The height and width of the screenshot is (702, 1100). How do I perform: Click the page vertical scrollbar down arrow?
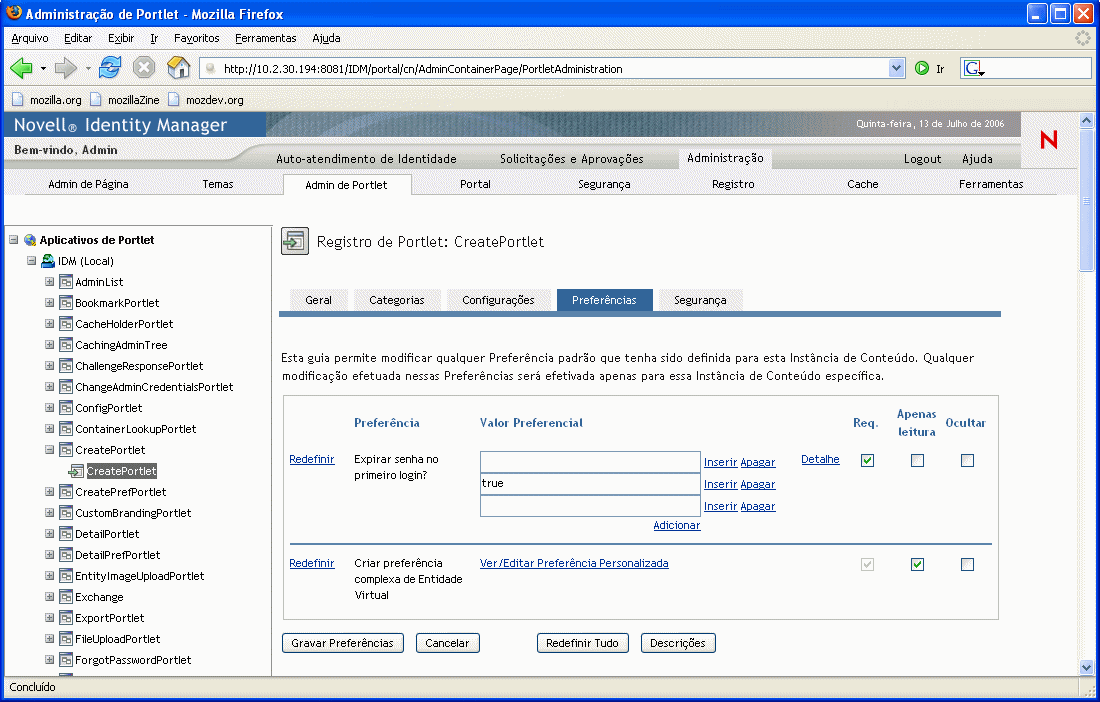pos(1086,668)
